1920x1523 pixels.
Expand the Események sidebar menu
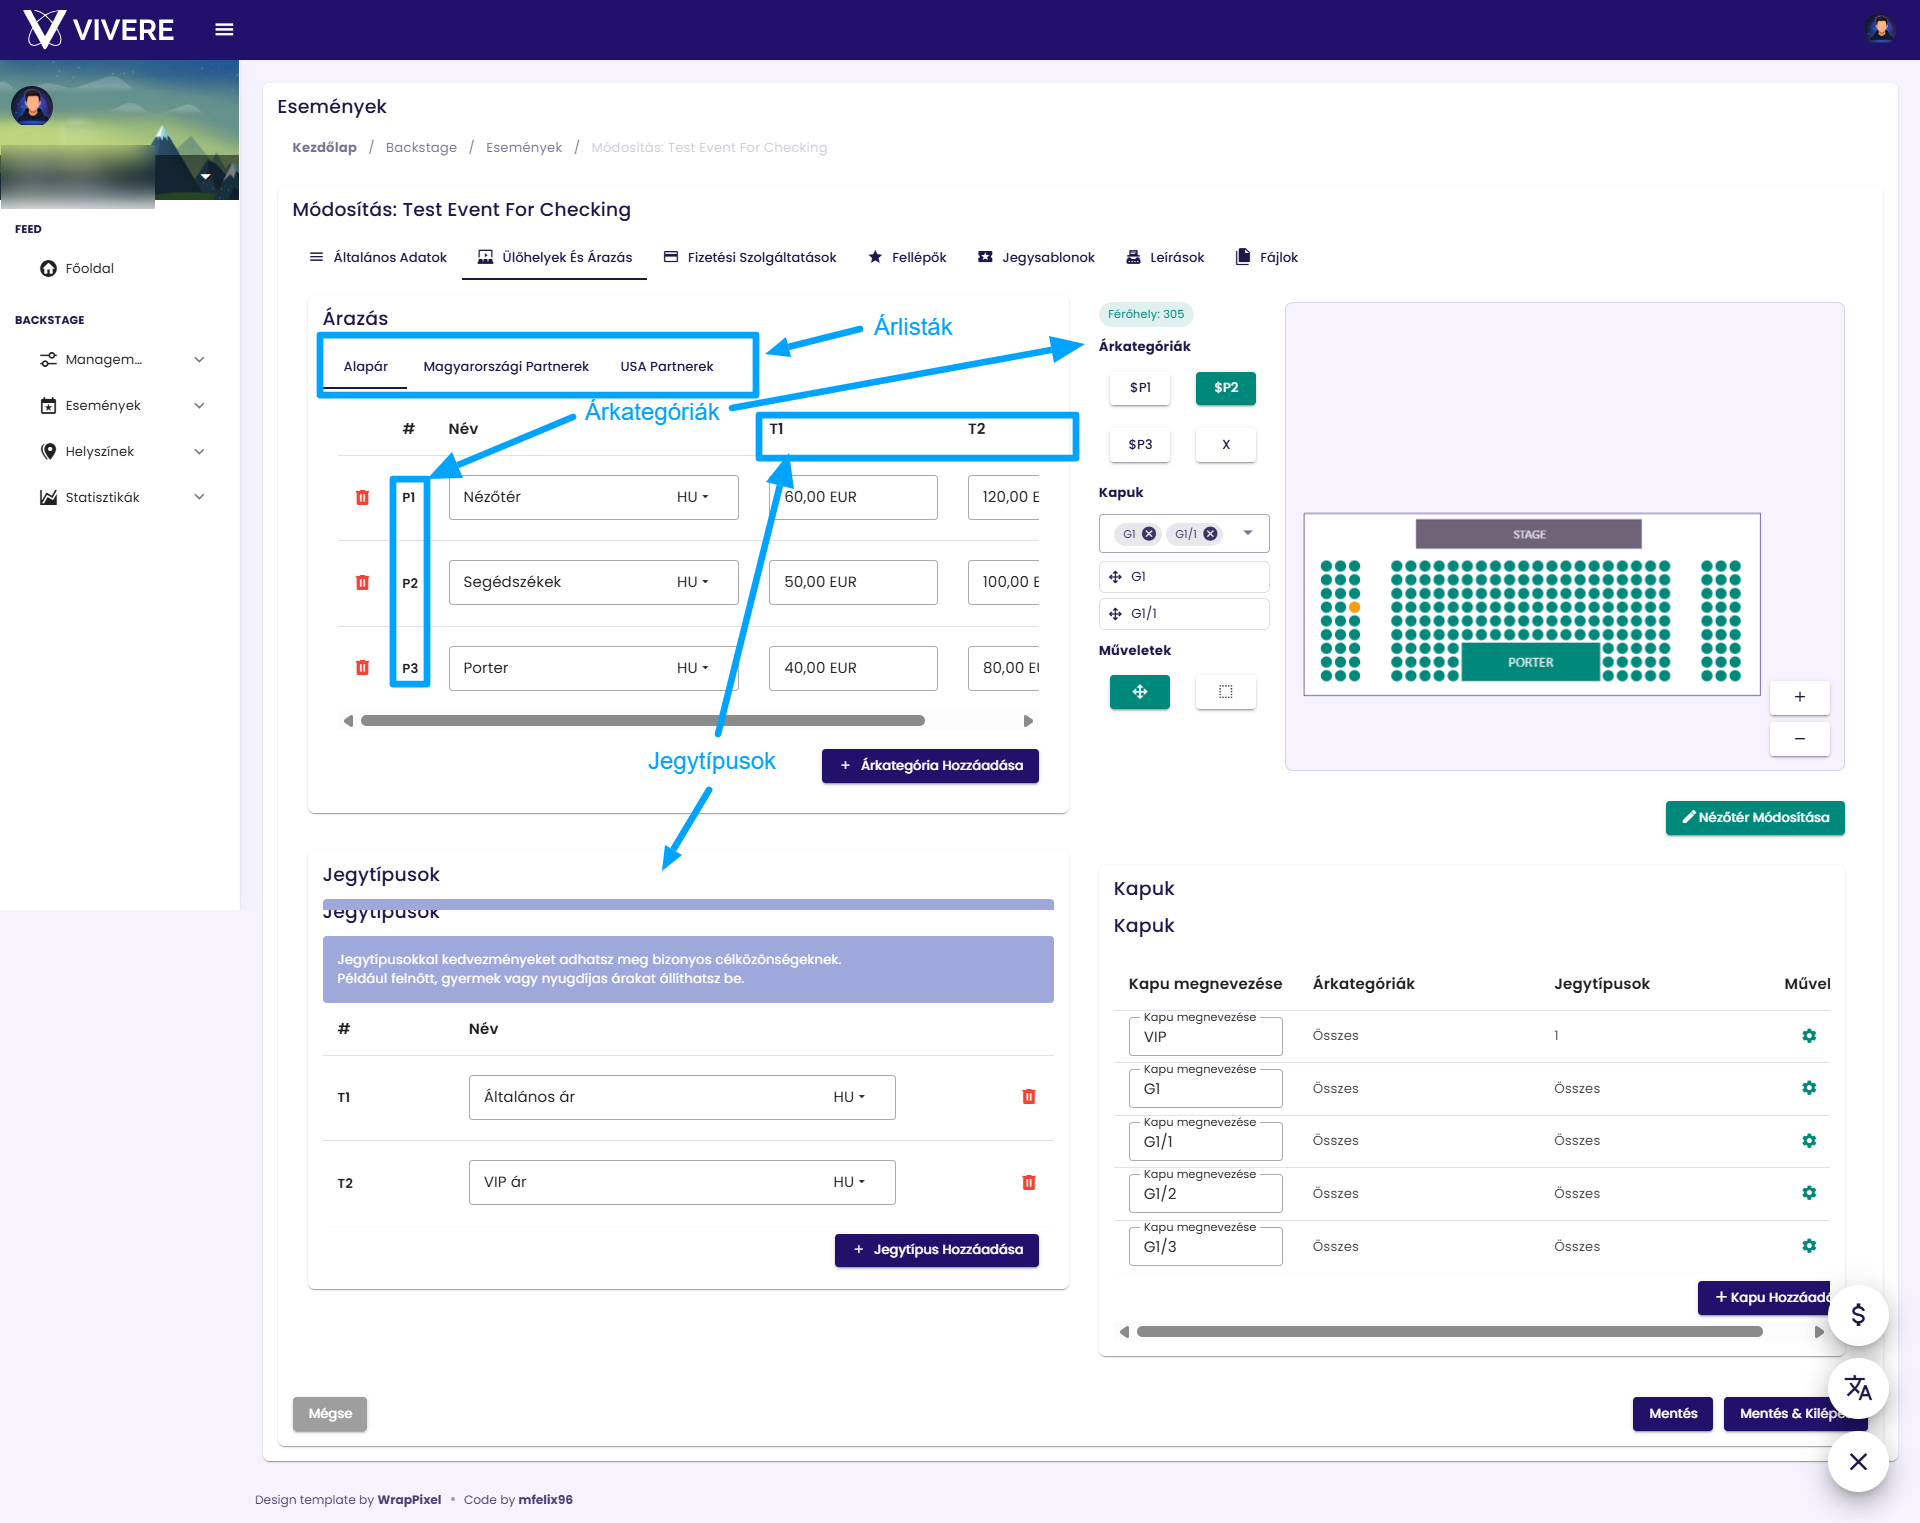coord(121,405)
